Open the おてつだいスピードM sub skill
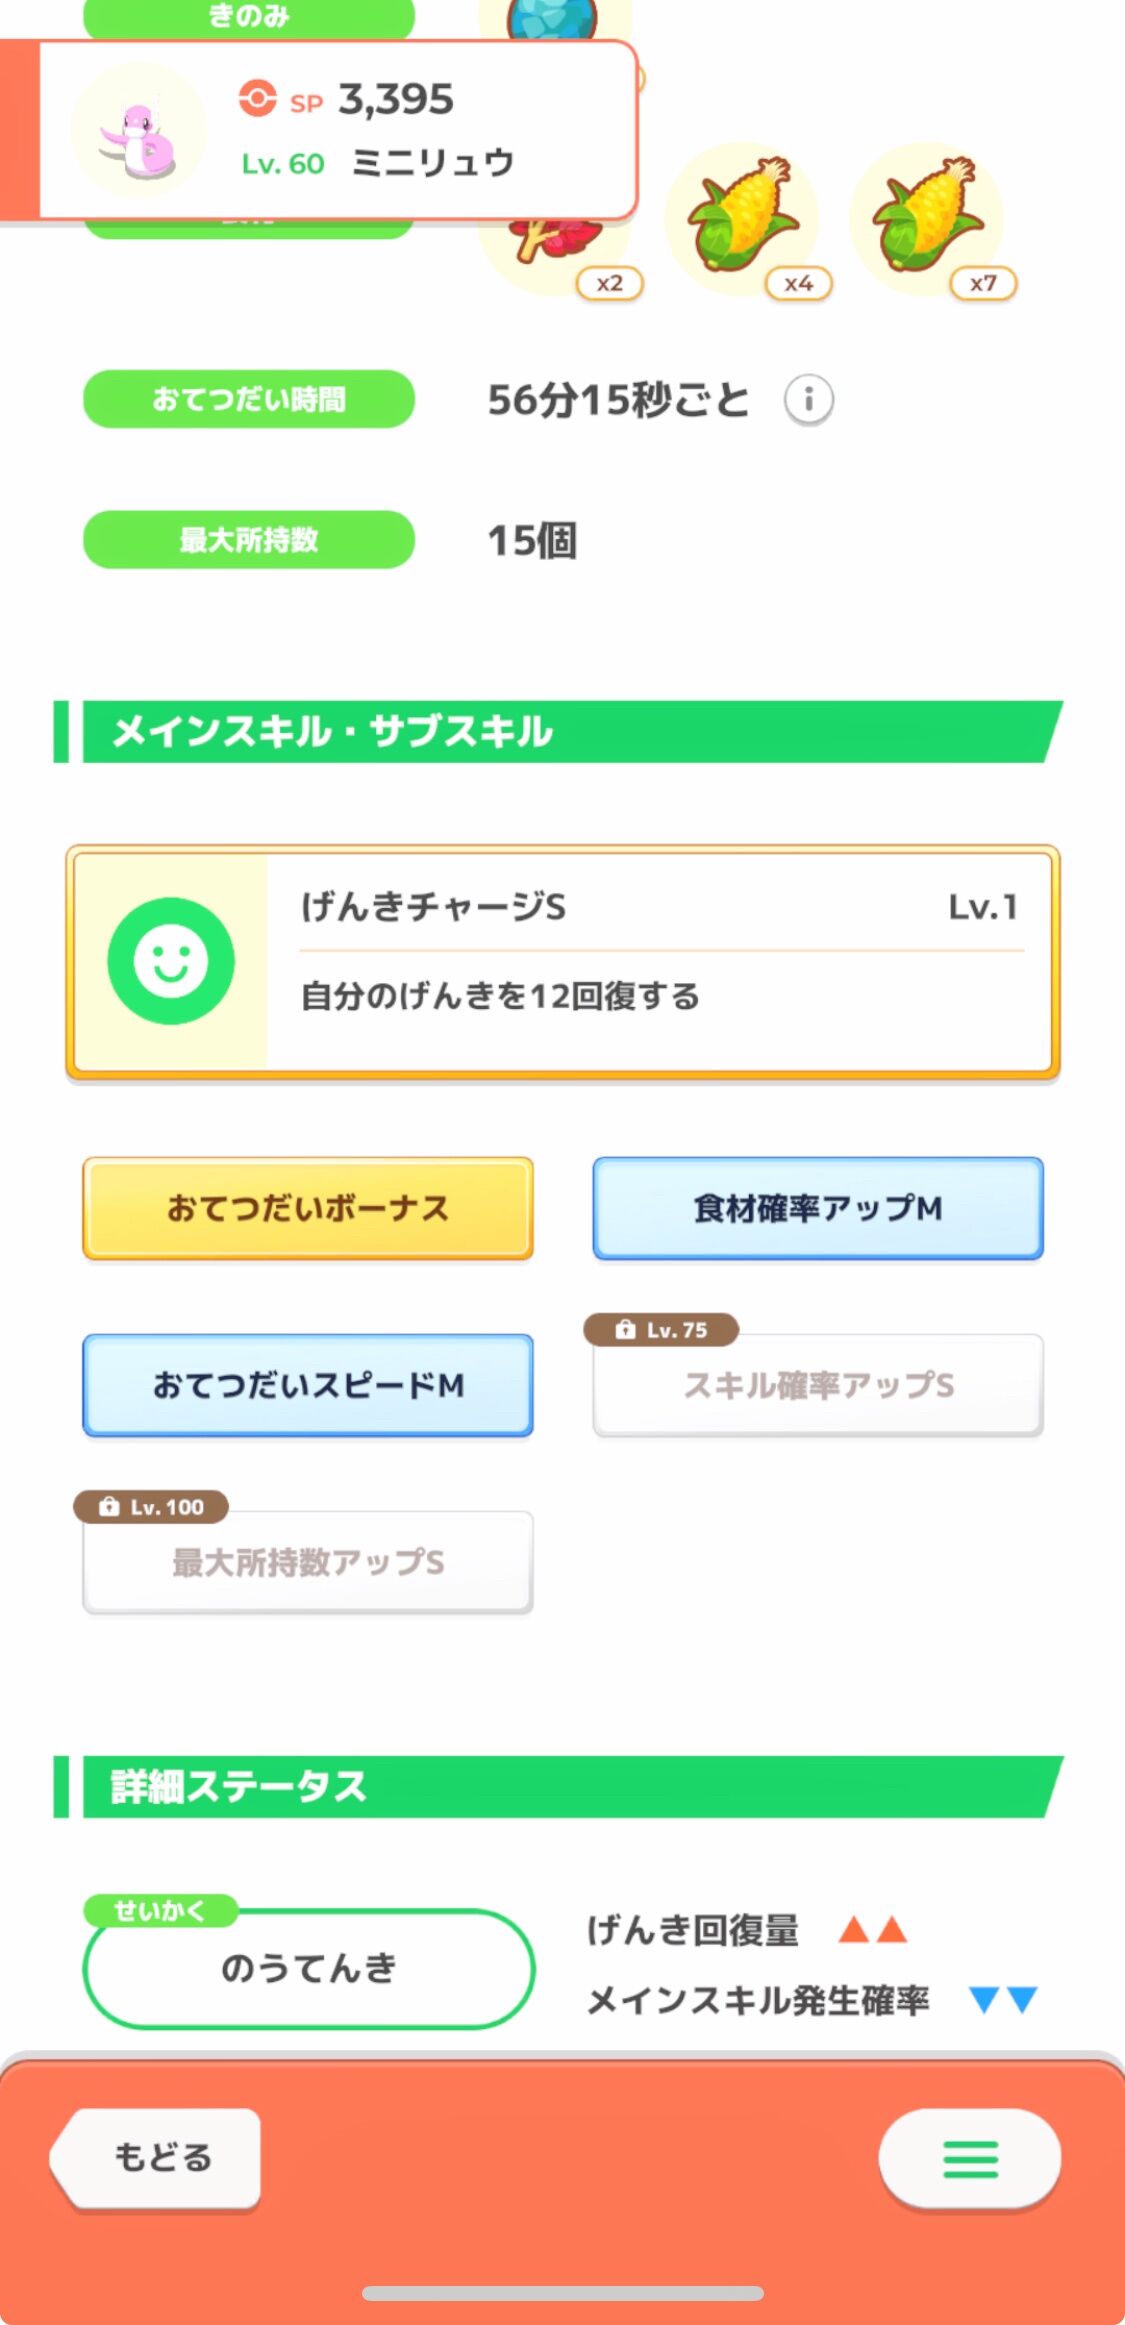 coord(308,1385)
